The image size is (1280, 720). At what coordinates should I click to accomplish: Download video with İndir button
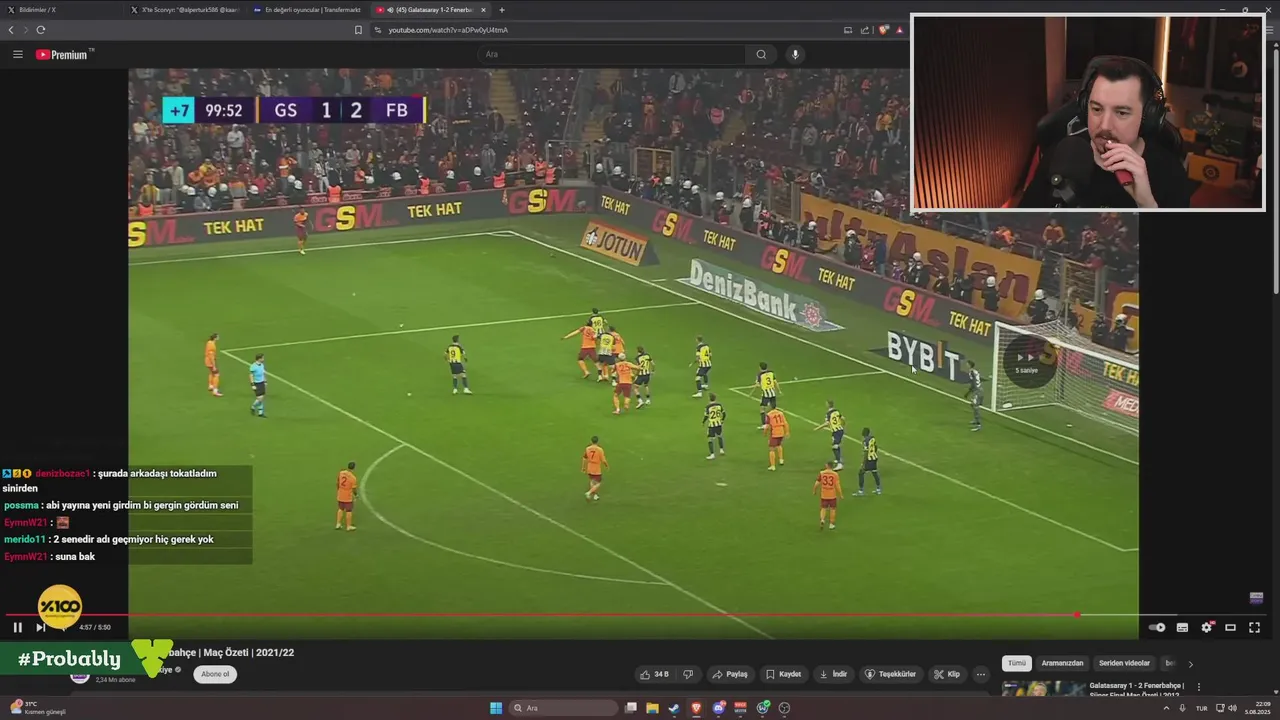[833, 674]
